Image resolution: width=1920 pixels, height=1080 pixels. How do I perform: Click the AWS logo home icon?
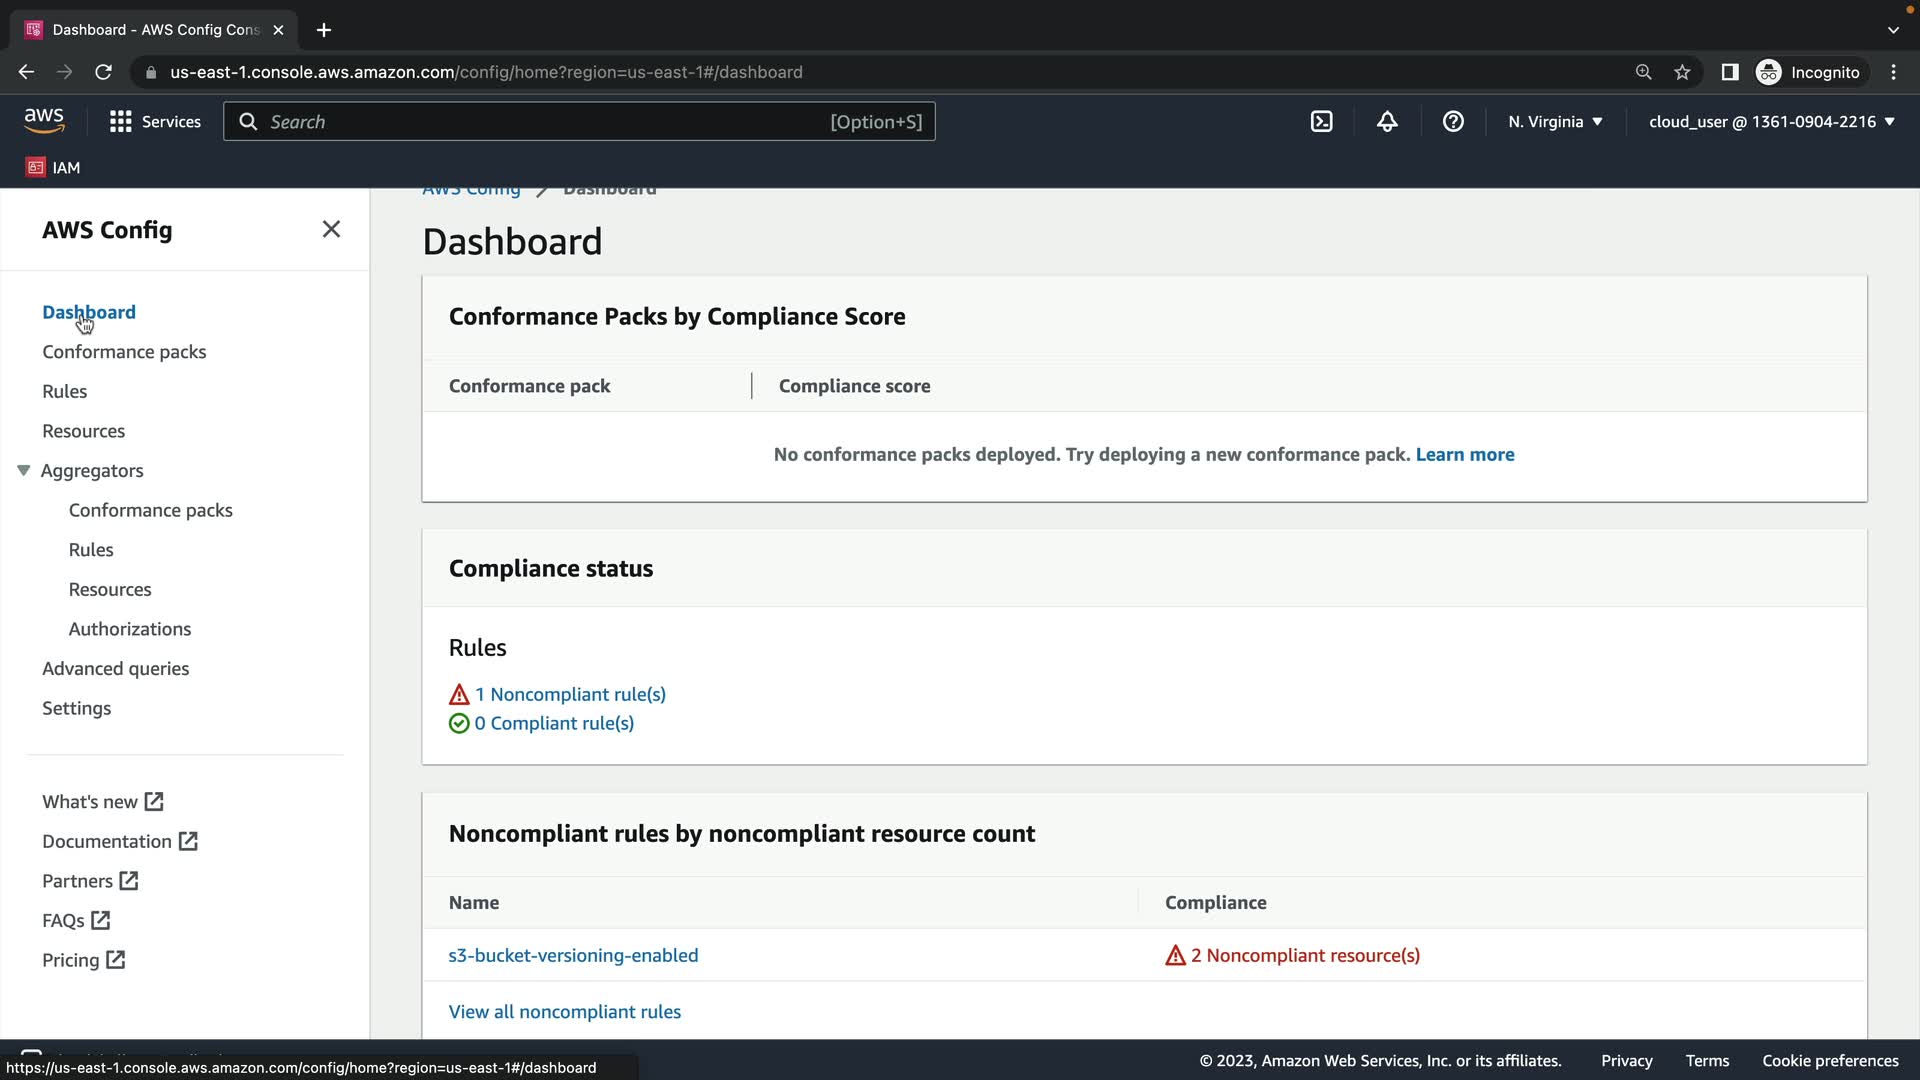pyautogui.click(x=44, y=121)
